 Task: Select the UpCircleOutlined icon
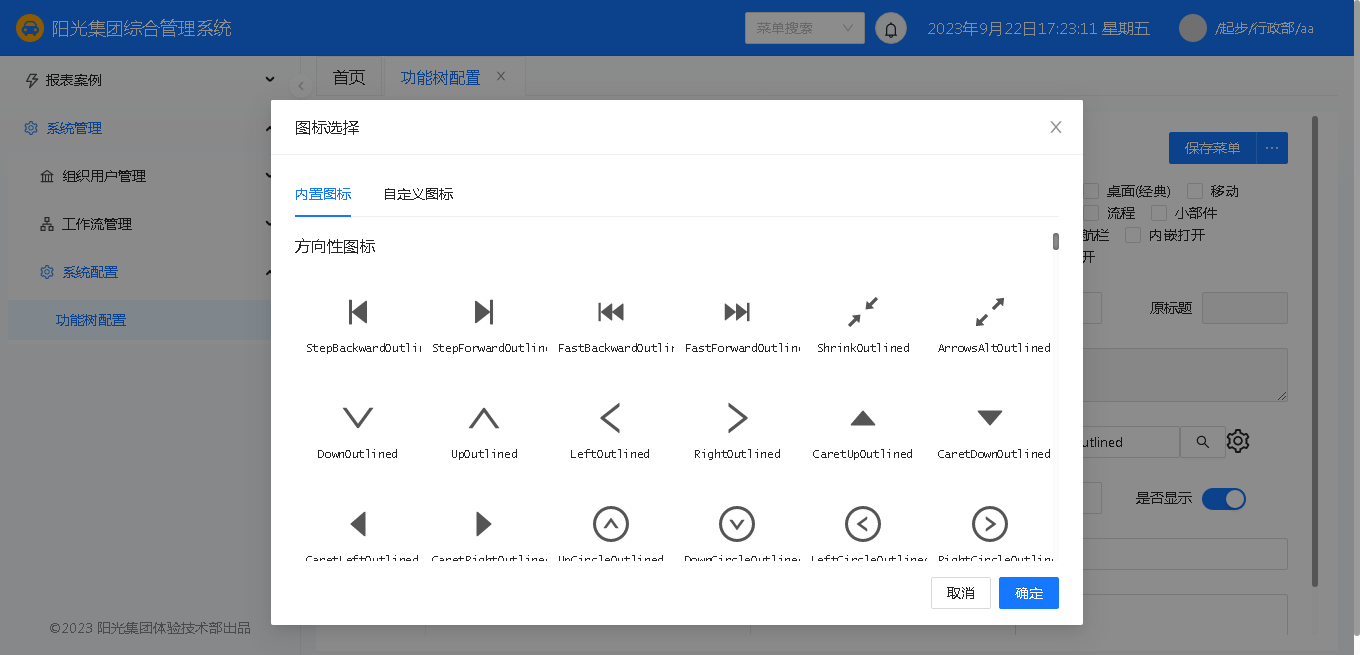[x=611, y=524]
